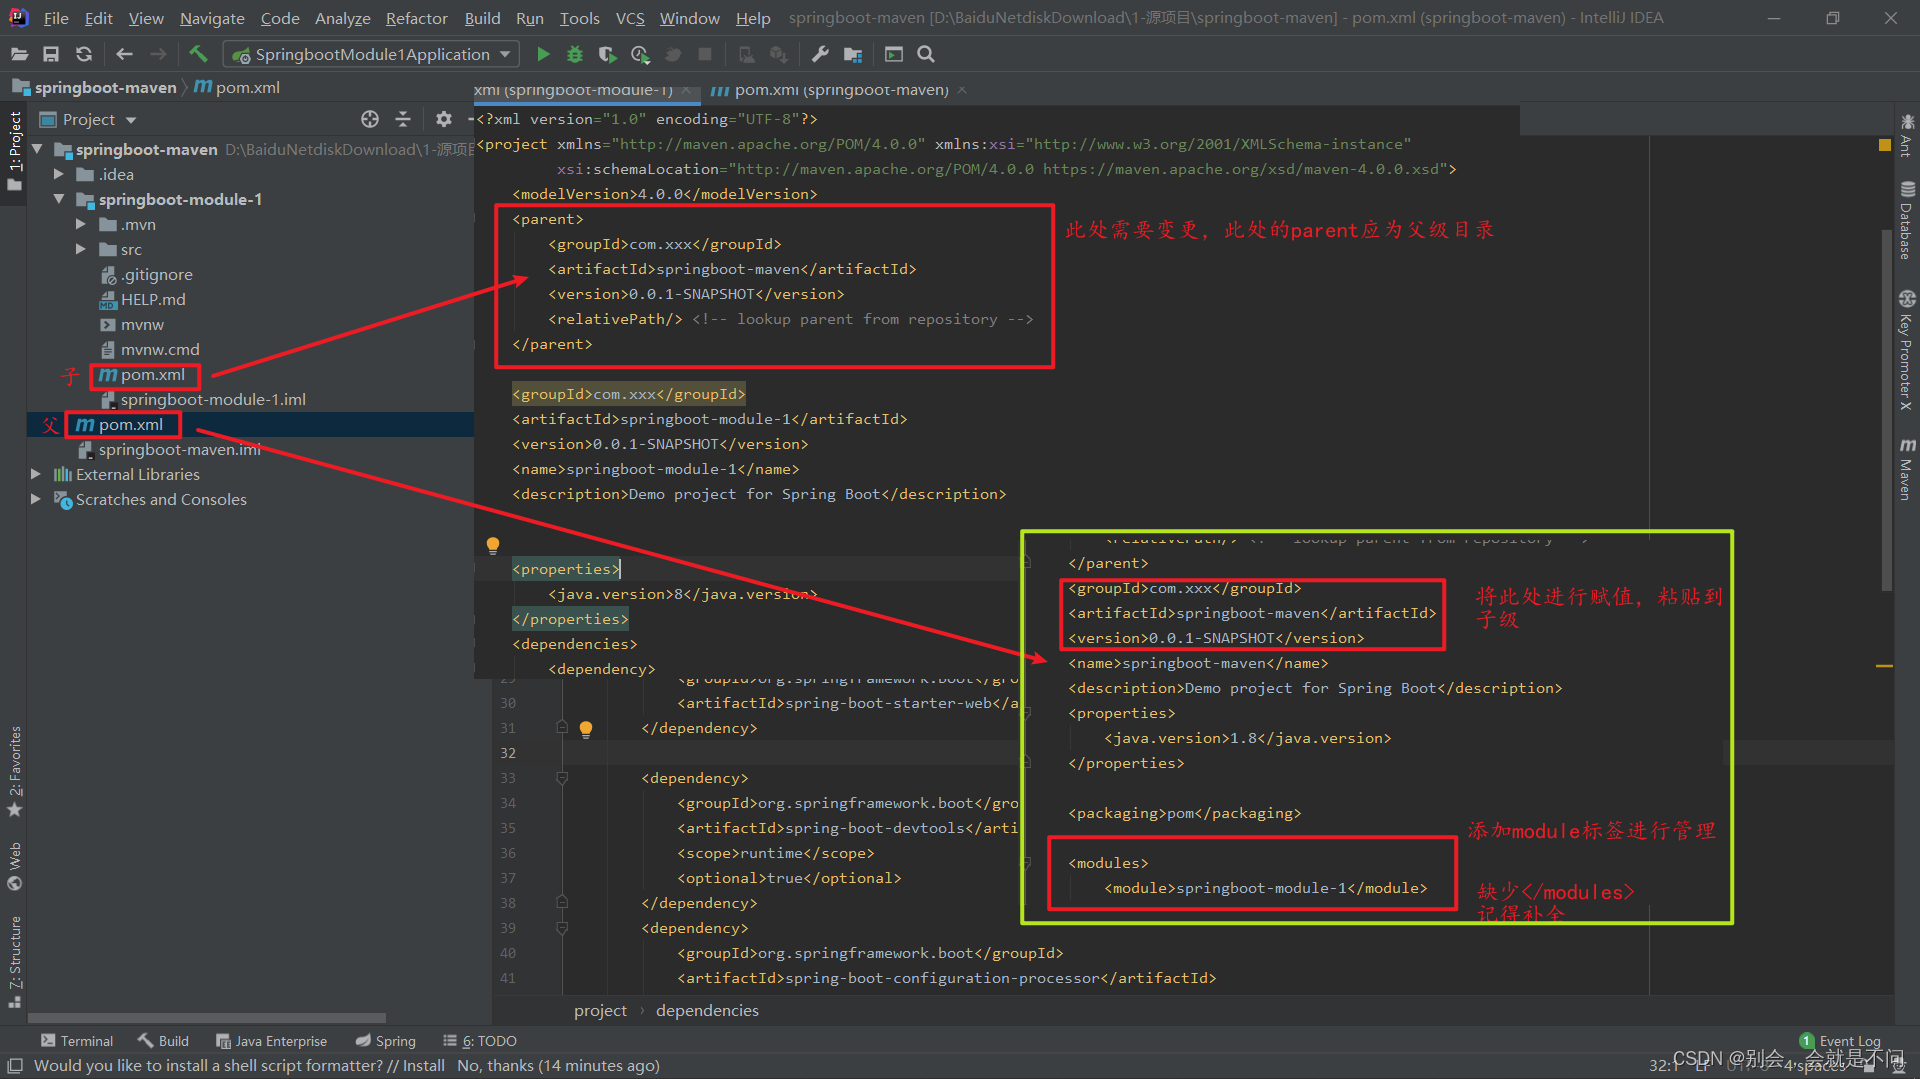
Task: Open the Terminal tool window
Action: [78, 1041]
